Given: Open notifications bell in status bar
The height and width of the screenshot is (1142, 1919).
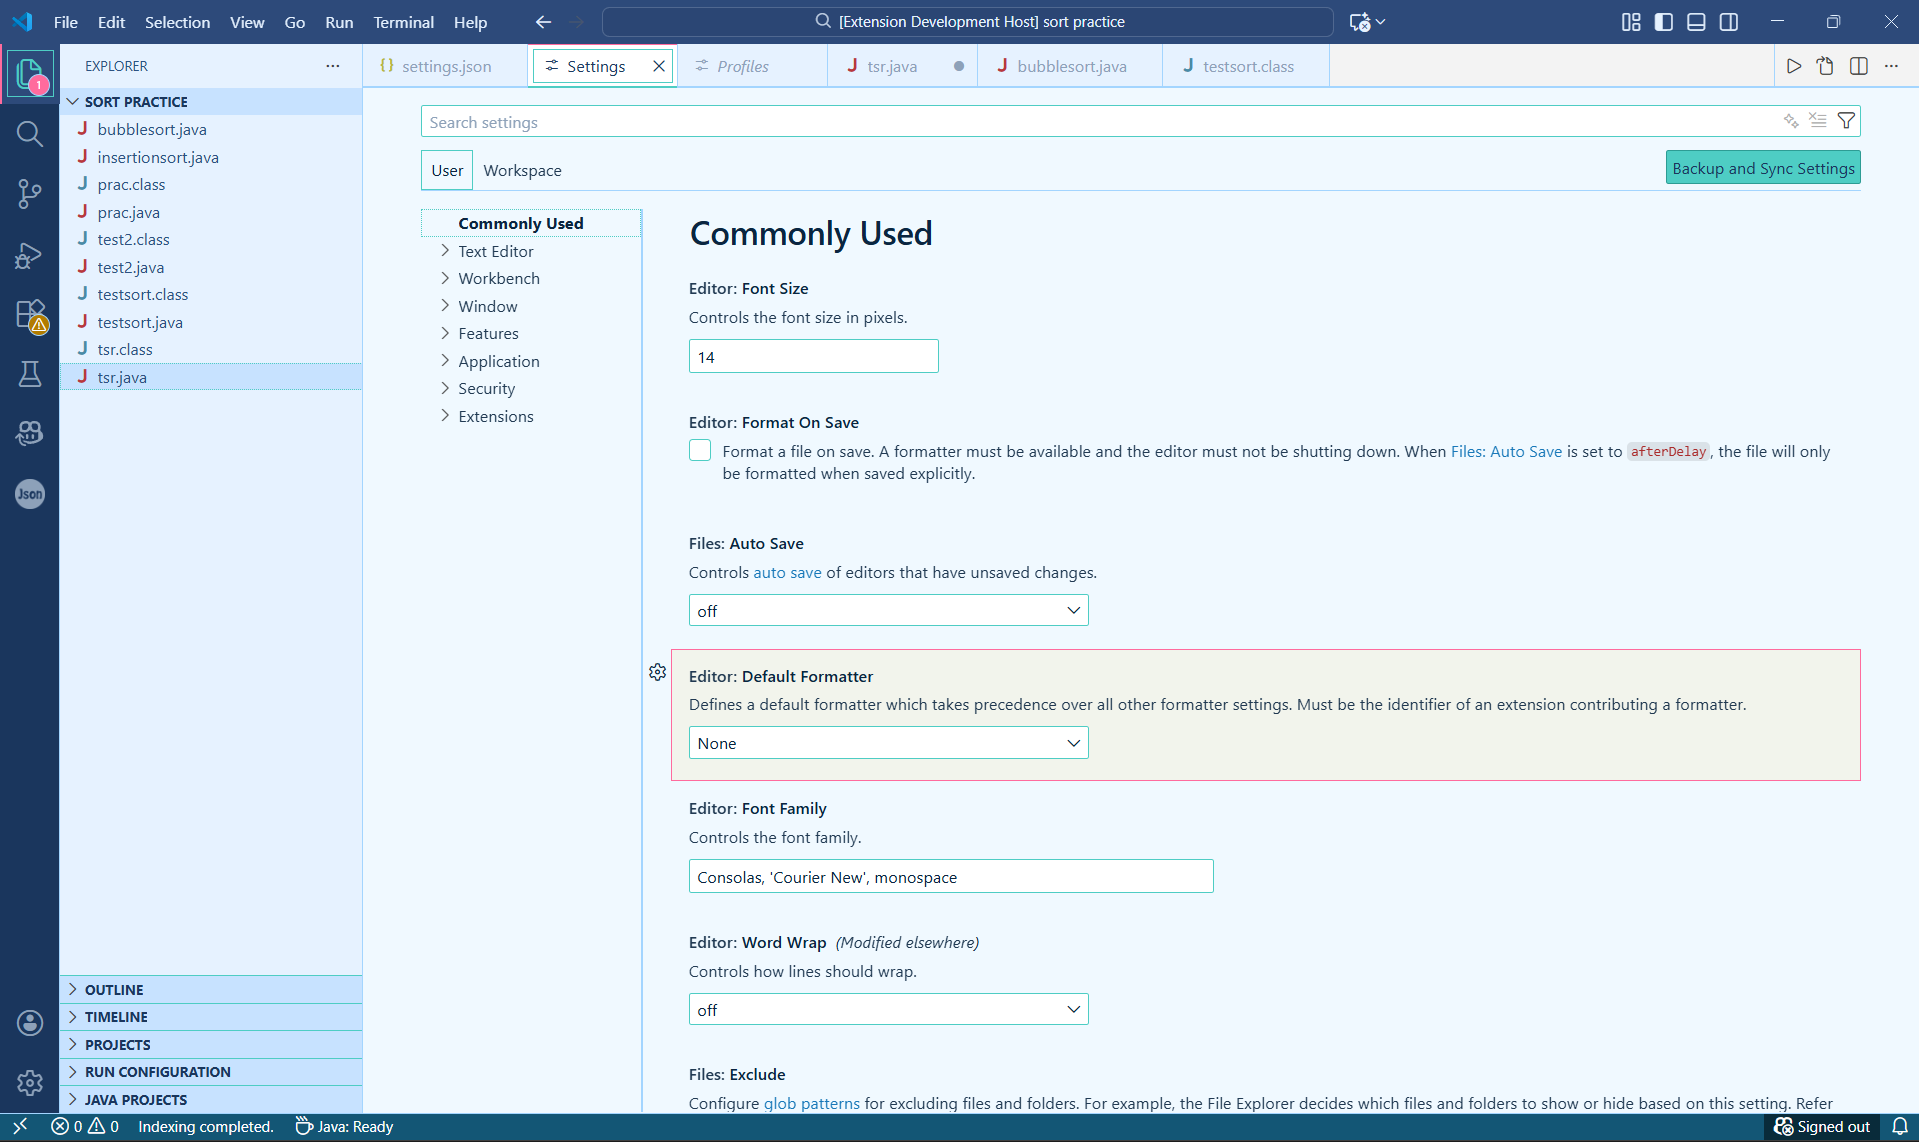Looking at the screenshot, I should [1900, 1127].
